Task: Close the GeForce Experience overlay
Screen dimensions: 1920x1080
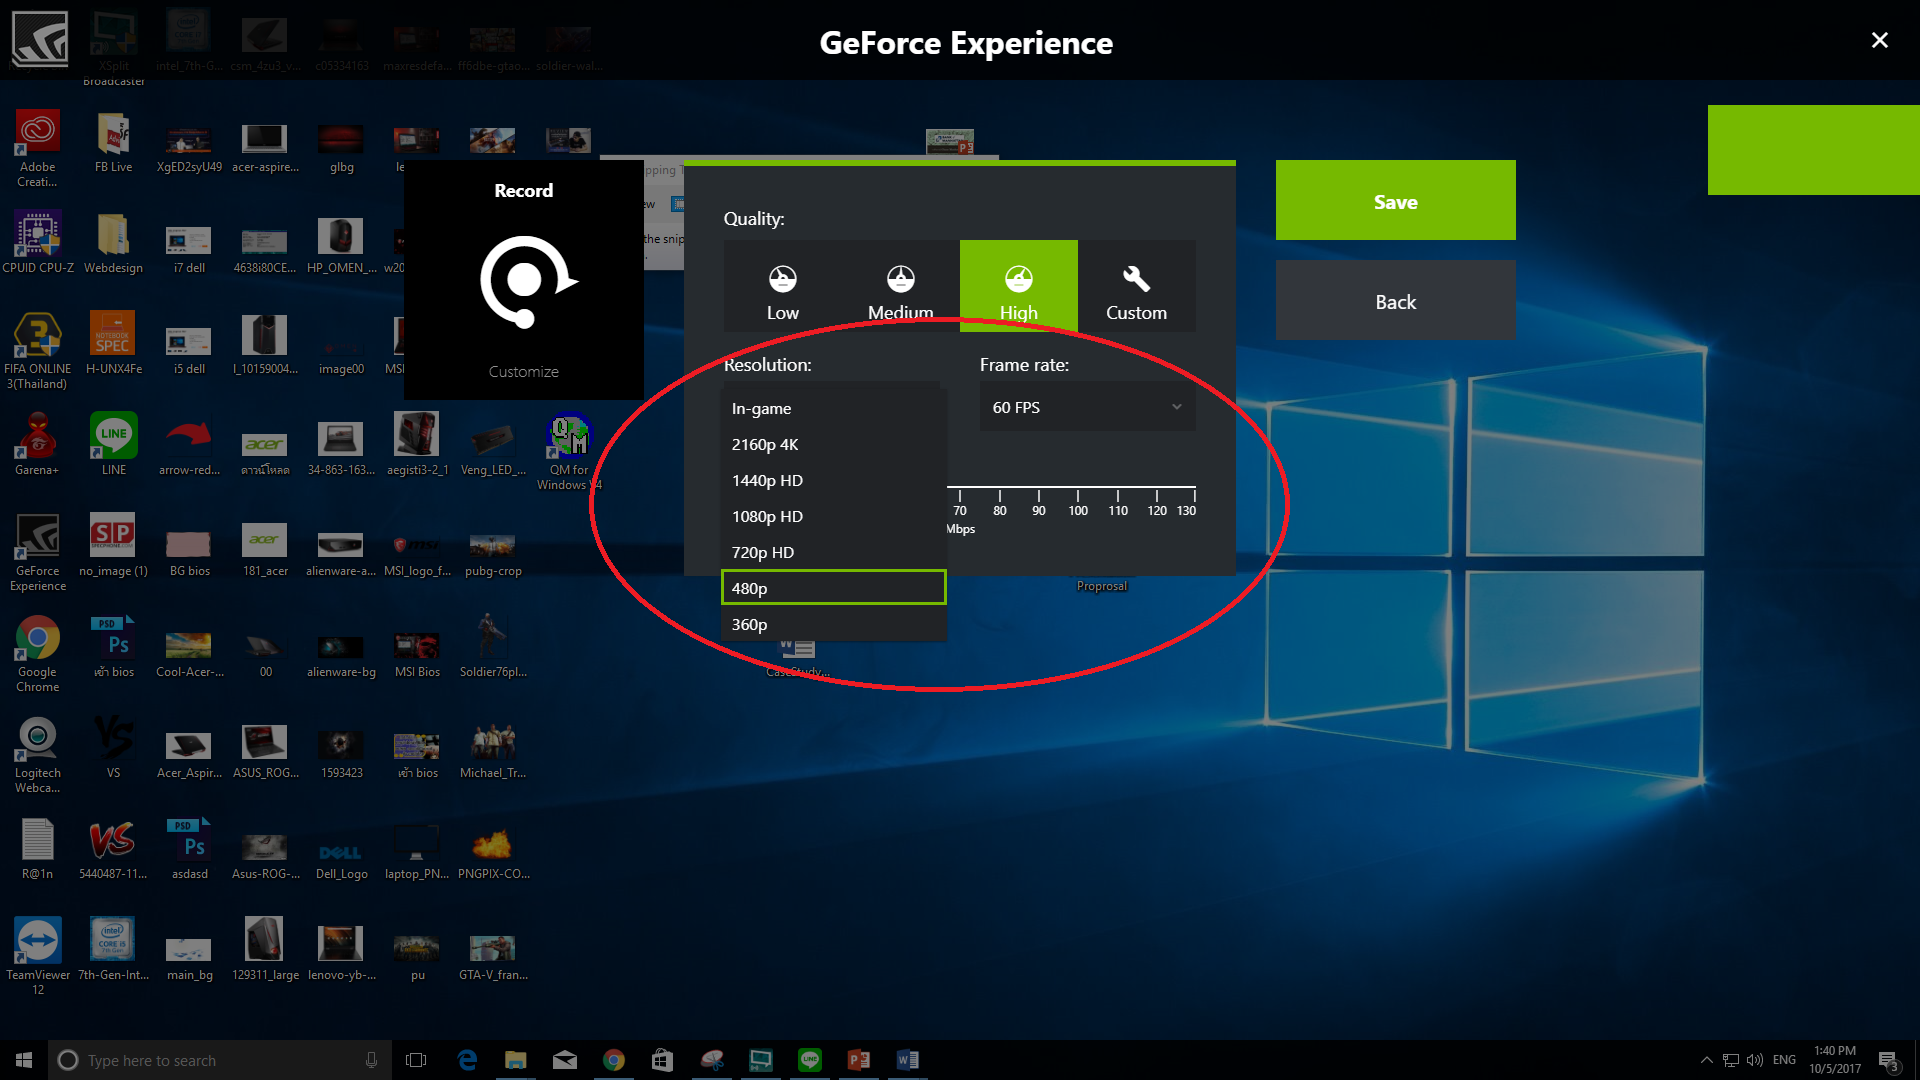Action: 1879,40
